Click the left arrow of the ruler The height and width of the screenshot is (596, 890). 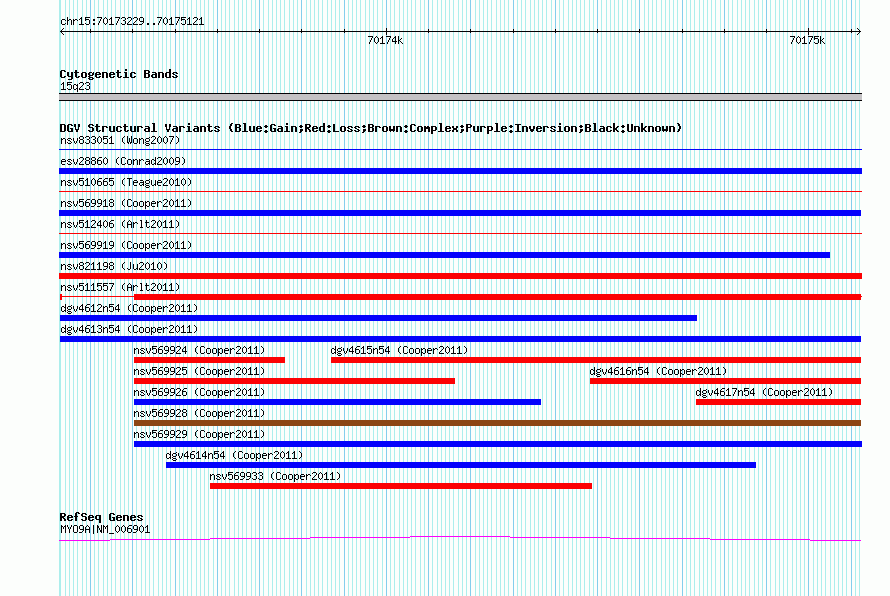pyautogui.click(x=62, y=31)
